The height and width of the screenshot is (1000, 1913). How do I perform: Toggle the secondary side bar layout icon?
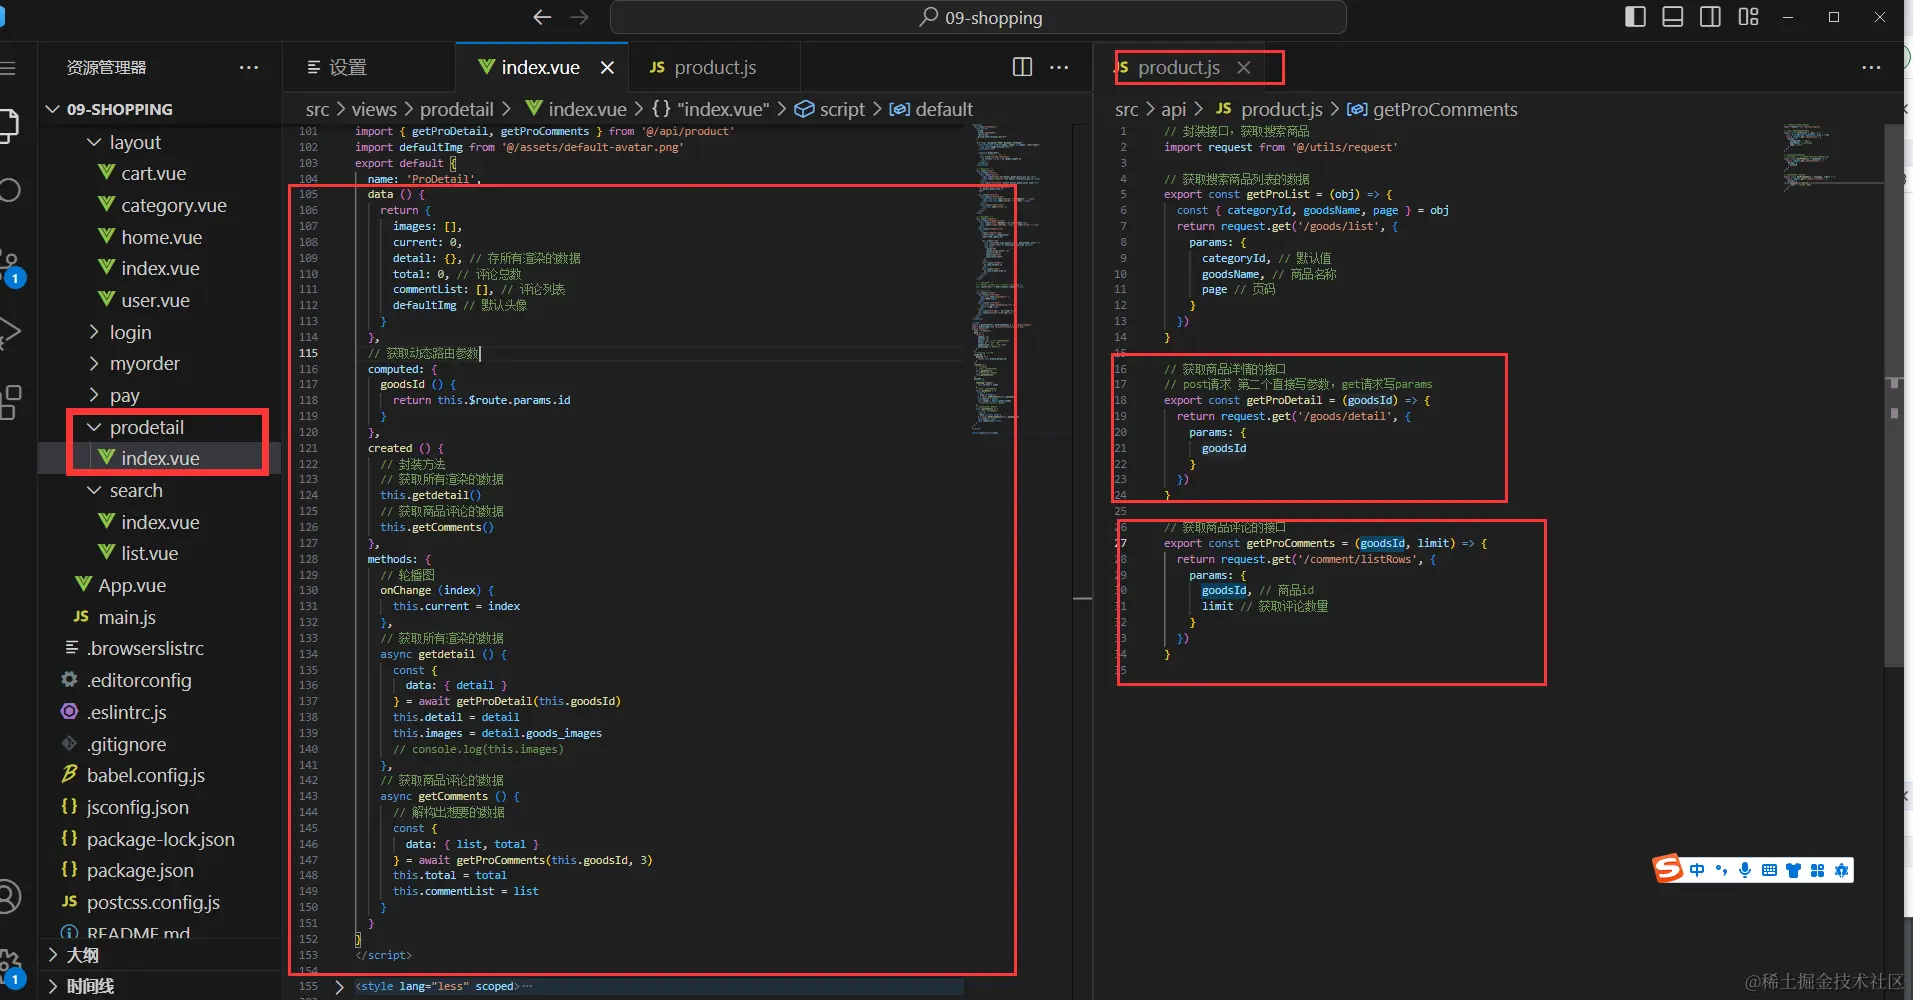coord(1710,17)
